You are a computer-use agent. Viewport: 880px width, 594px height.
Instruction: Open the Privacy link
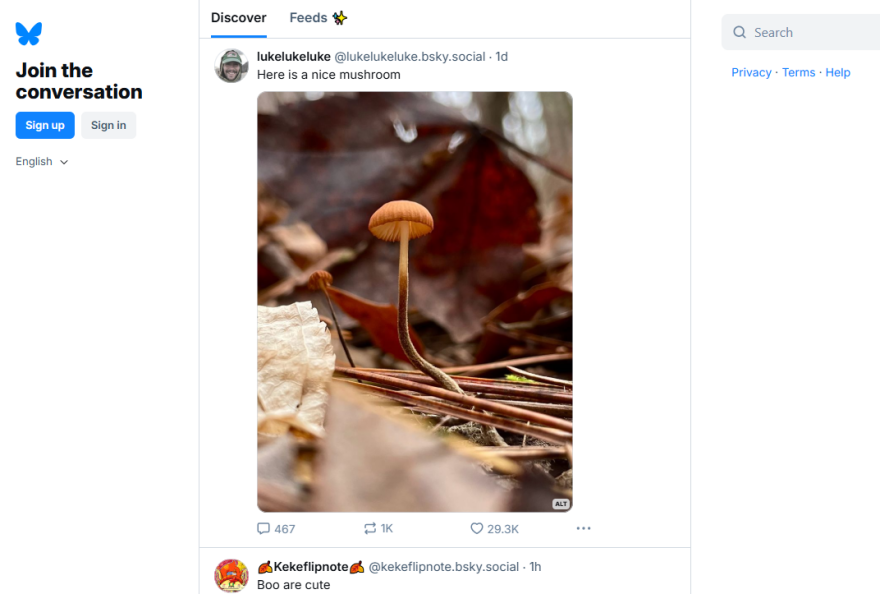click(x=751, y=72)
